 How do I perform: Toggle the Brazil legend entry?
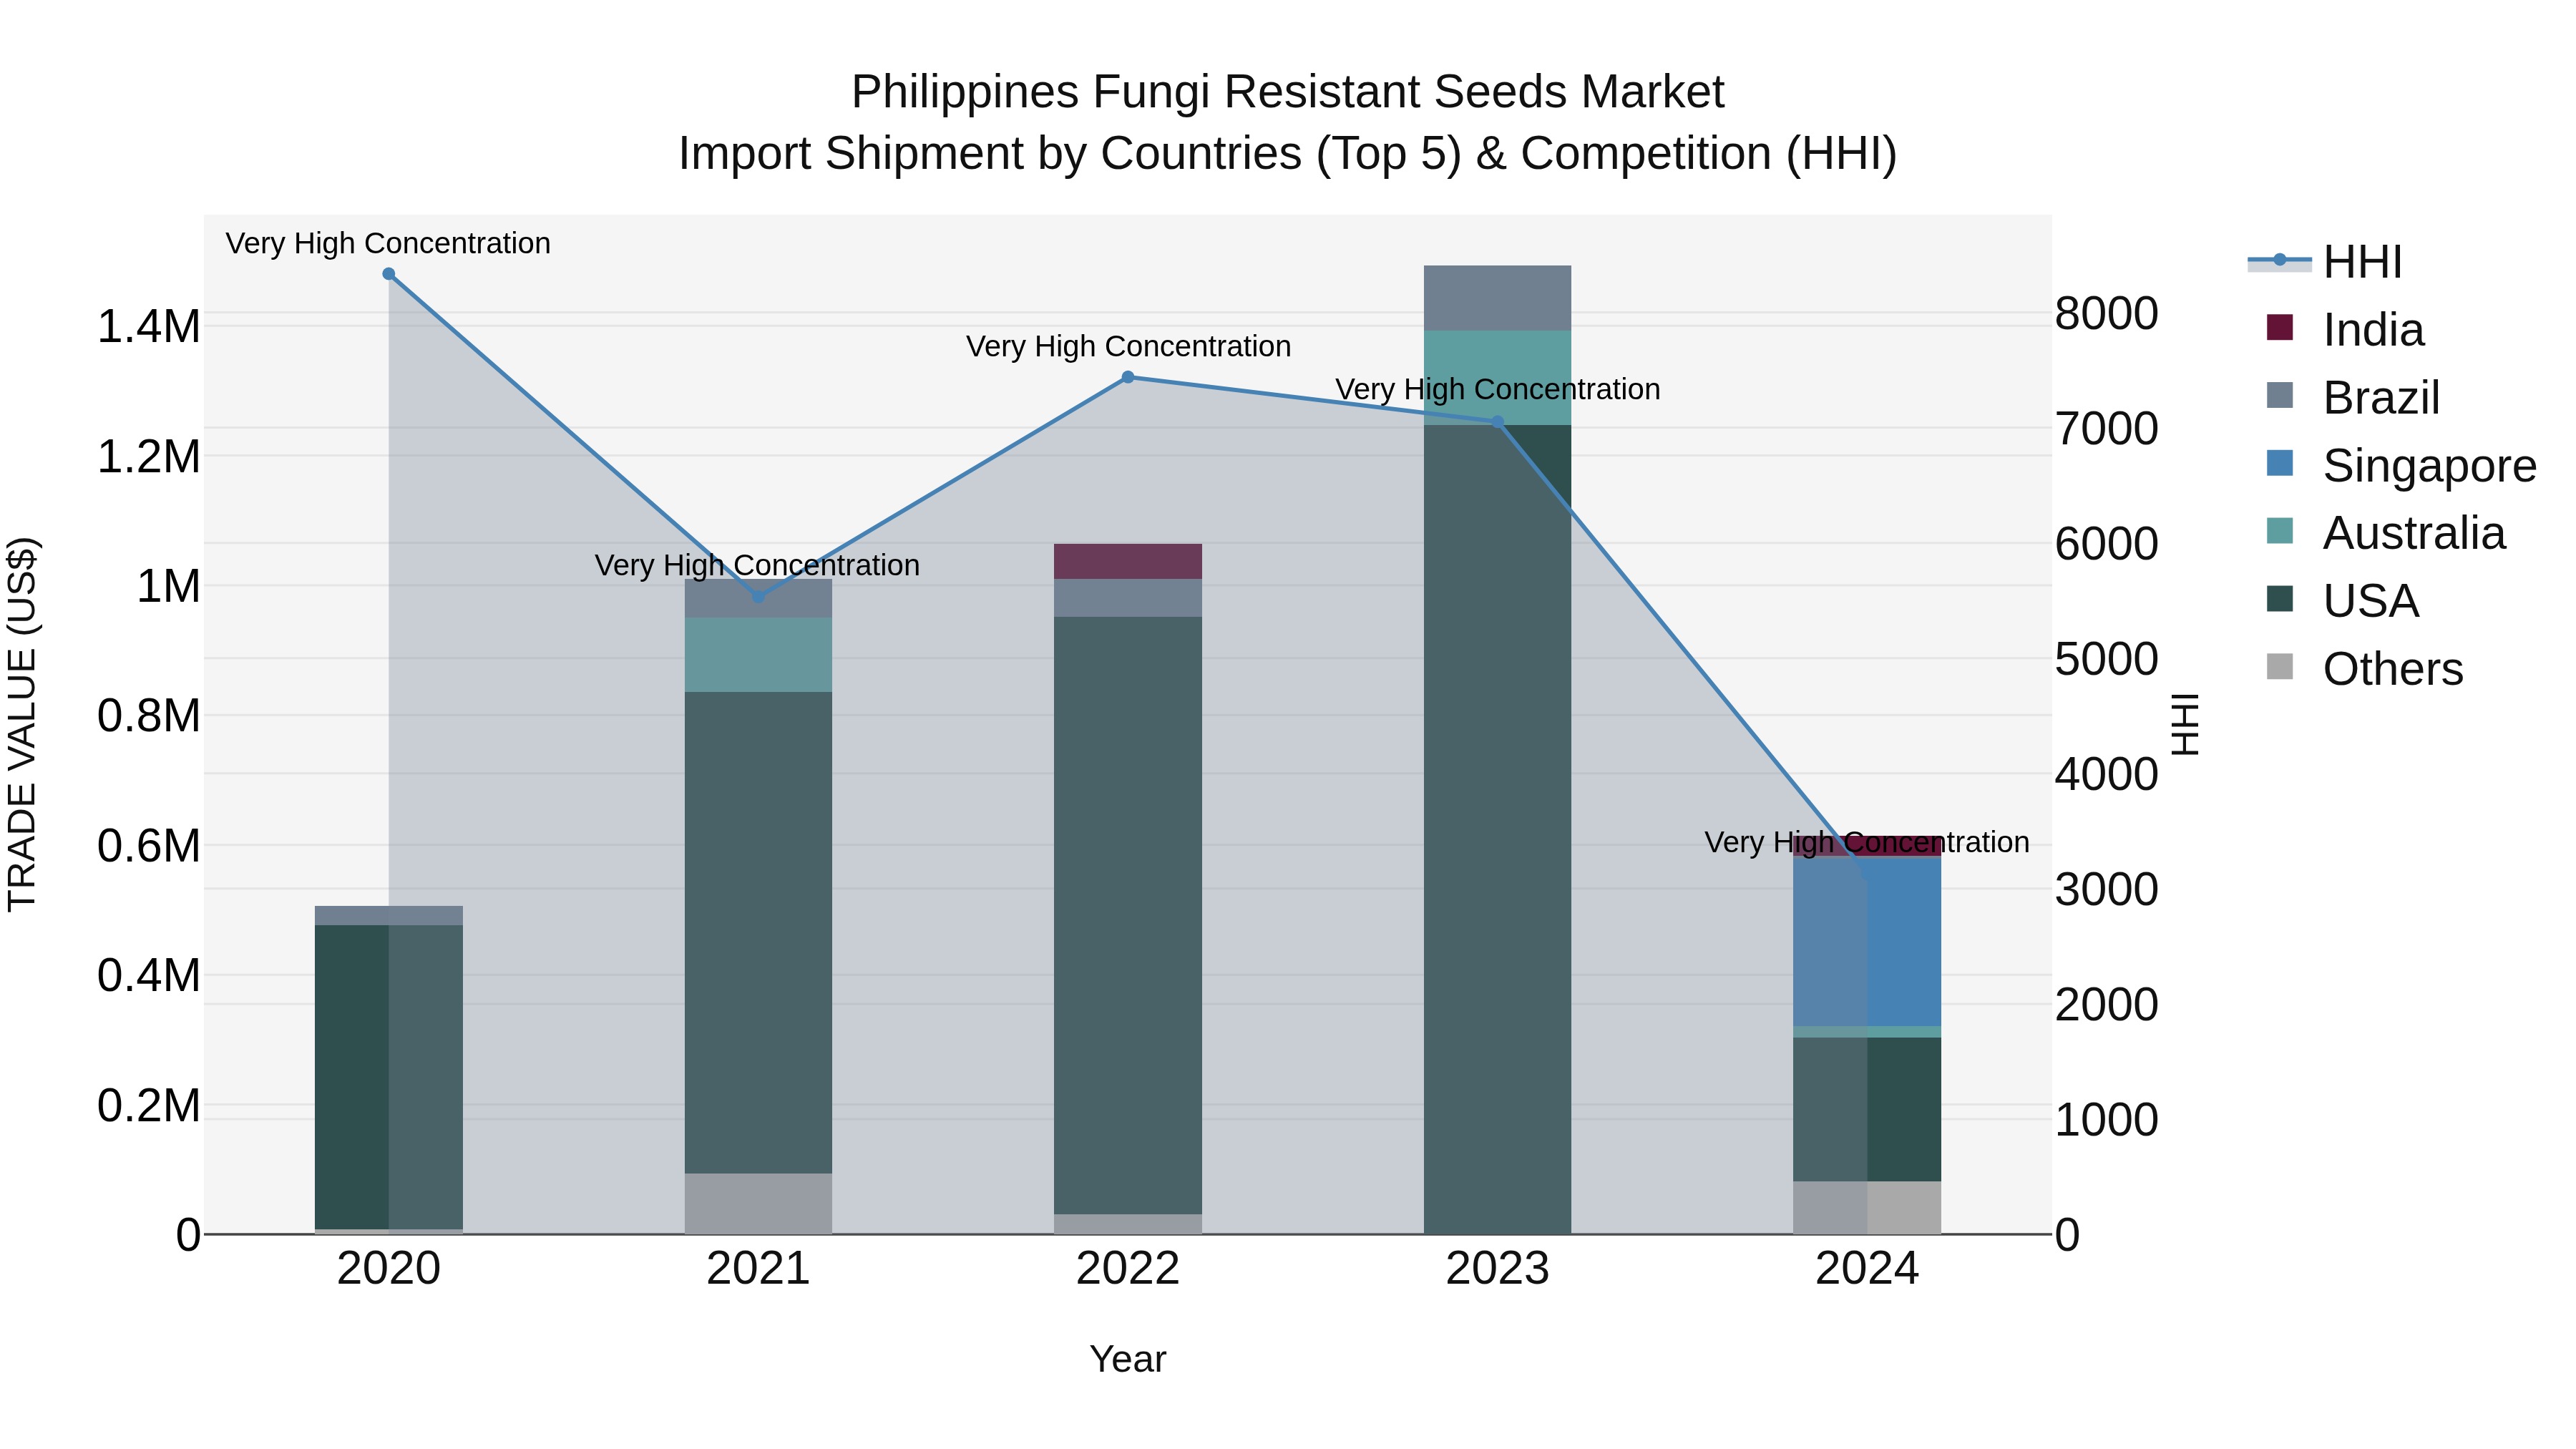2353,398
